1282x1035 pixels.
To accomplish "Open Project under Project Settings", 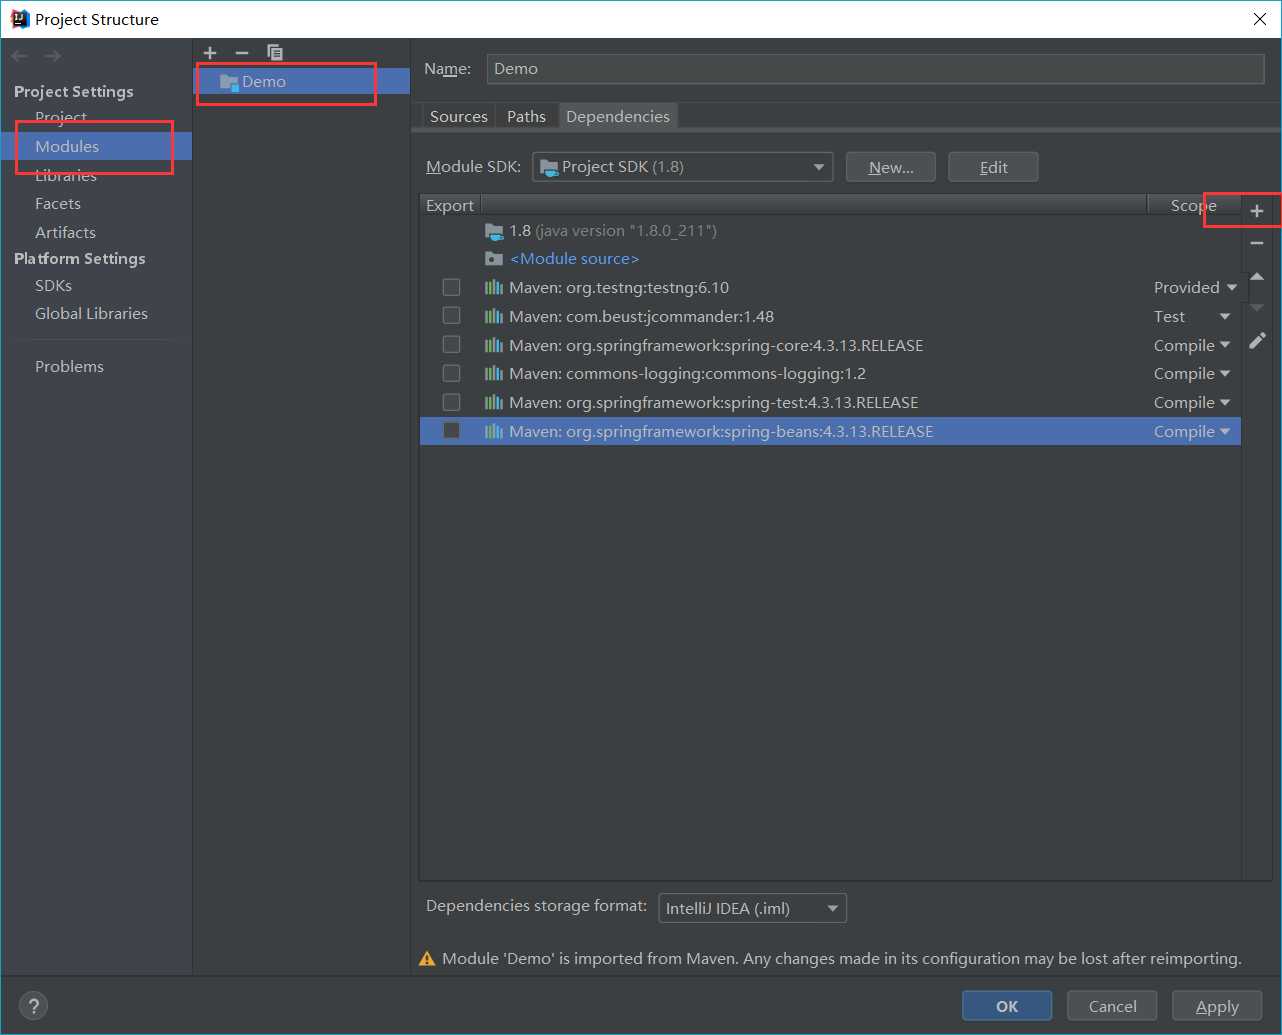I will (61, 118).
